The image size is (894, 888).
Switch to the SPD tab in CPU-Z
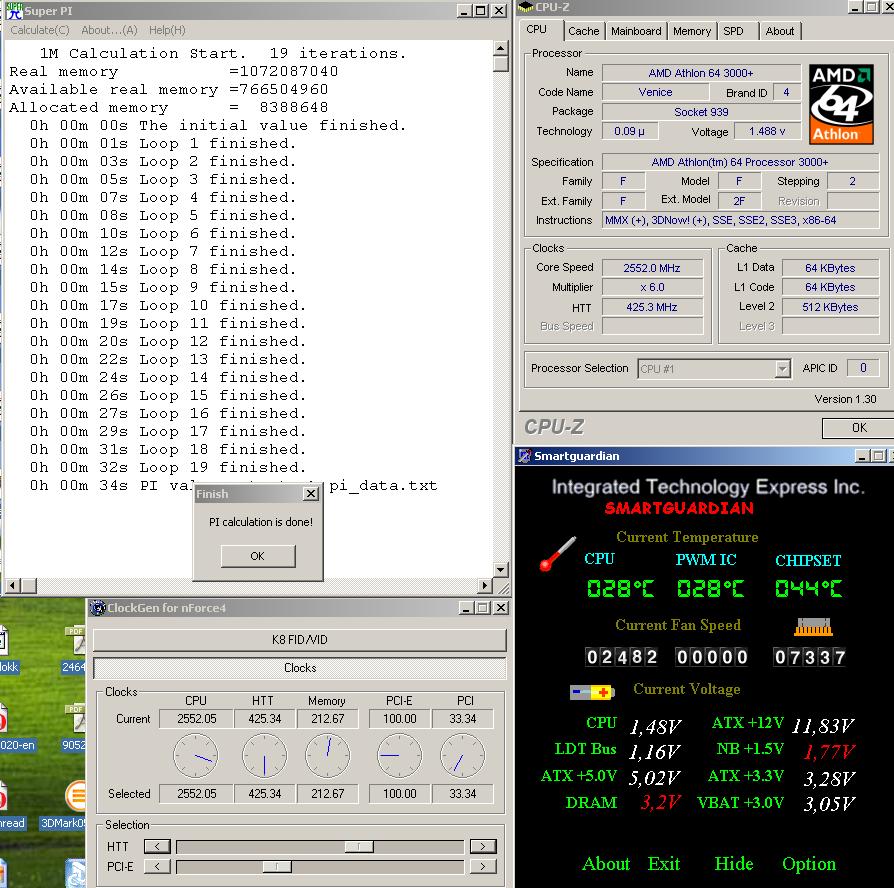coord(733,31)
